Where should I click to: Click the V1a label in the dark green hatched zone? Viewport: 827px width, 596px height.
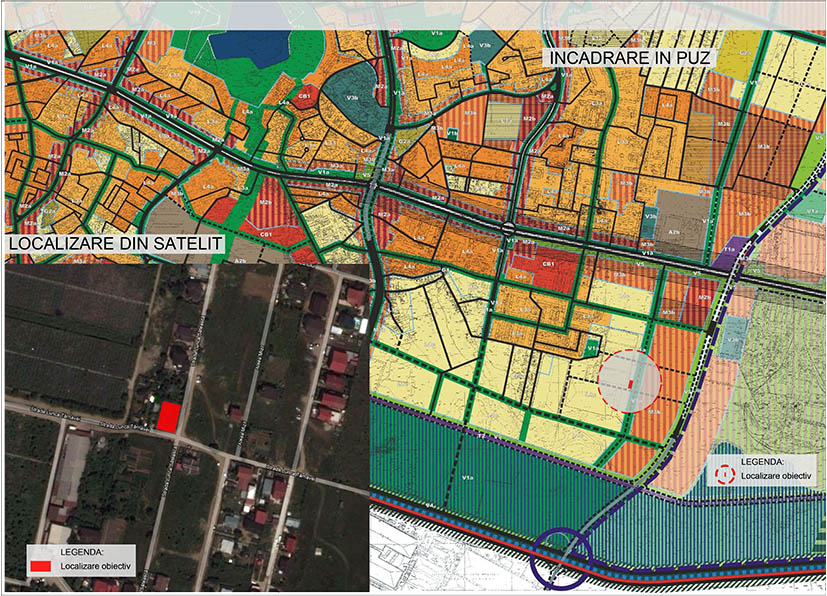(x=467, y=478)
